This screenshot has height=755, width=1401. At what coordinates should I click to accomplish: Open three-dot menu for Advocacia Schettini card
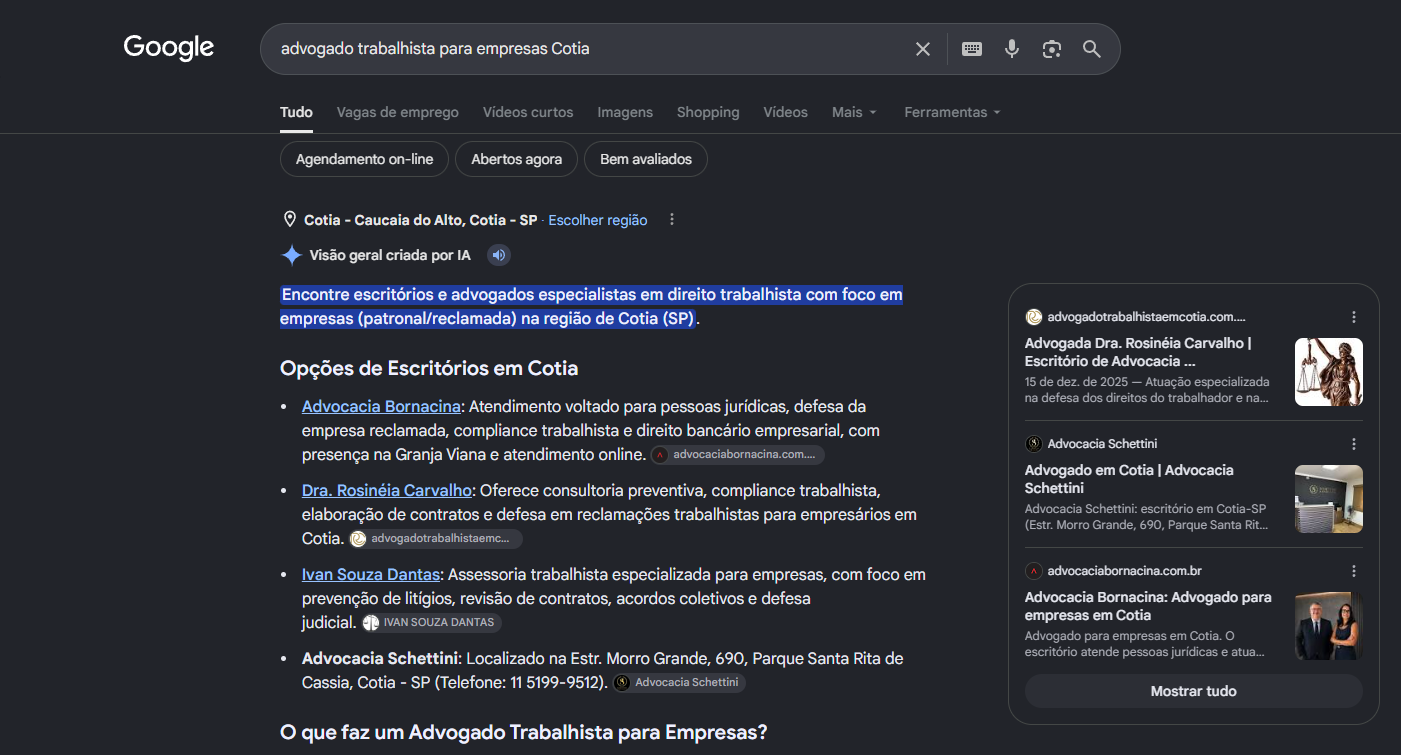pyautogui.click(x=1354, y=444)
